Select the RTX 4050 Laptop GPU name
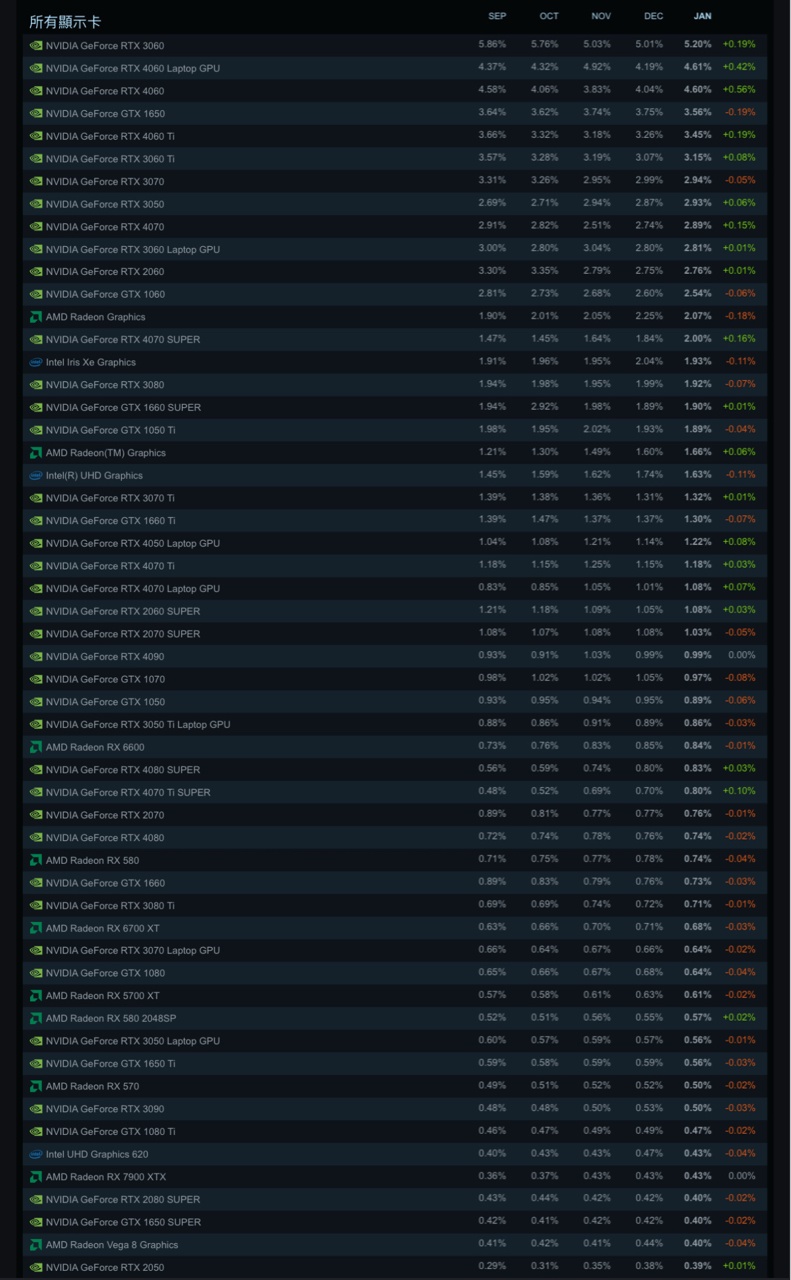The width and height of the screenshot is (791, 1280). 133,544
